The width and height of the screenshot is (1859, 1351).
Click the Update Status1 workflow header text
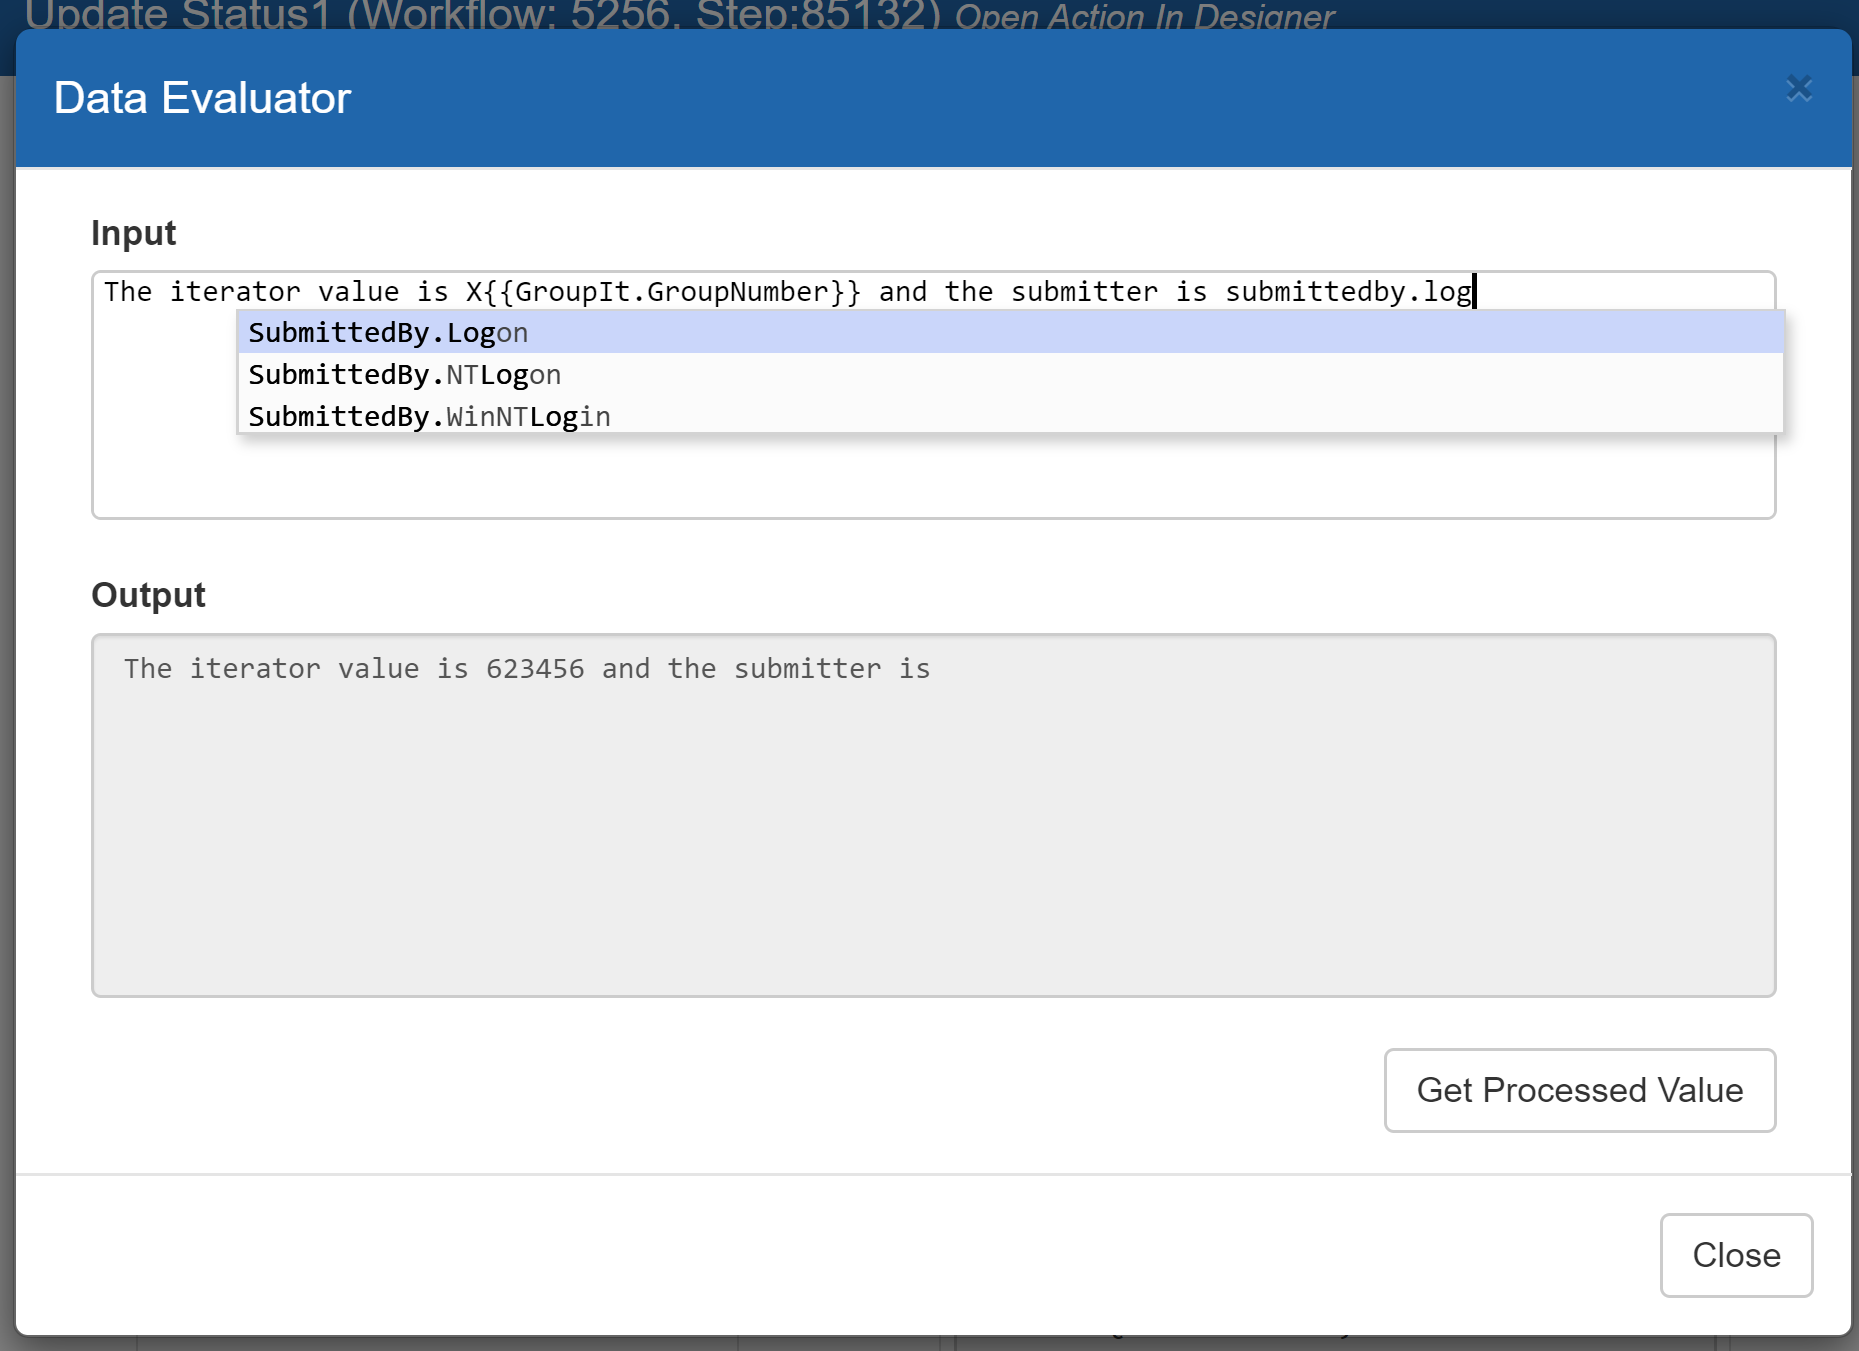483,15
